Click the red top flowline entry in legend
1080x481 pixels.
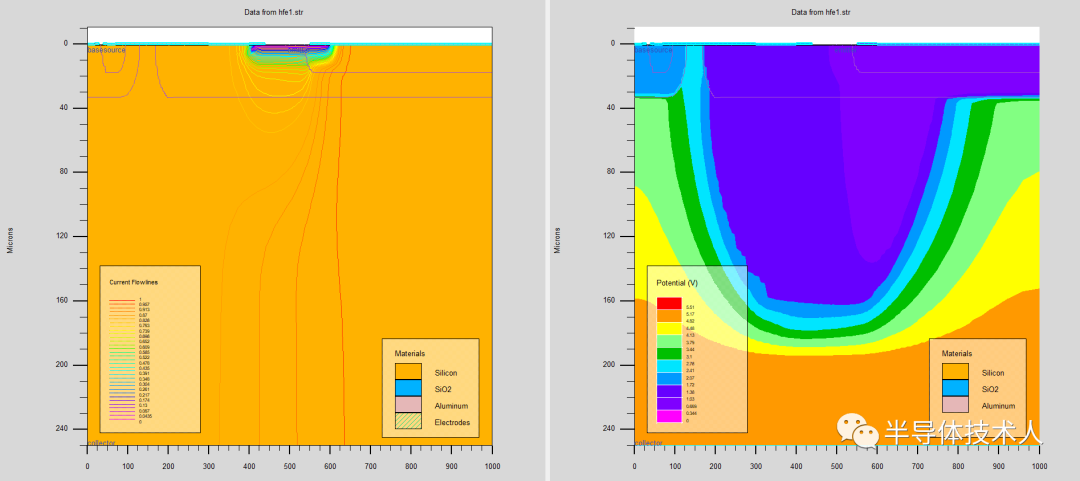[123, 300]
